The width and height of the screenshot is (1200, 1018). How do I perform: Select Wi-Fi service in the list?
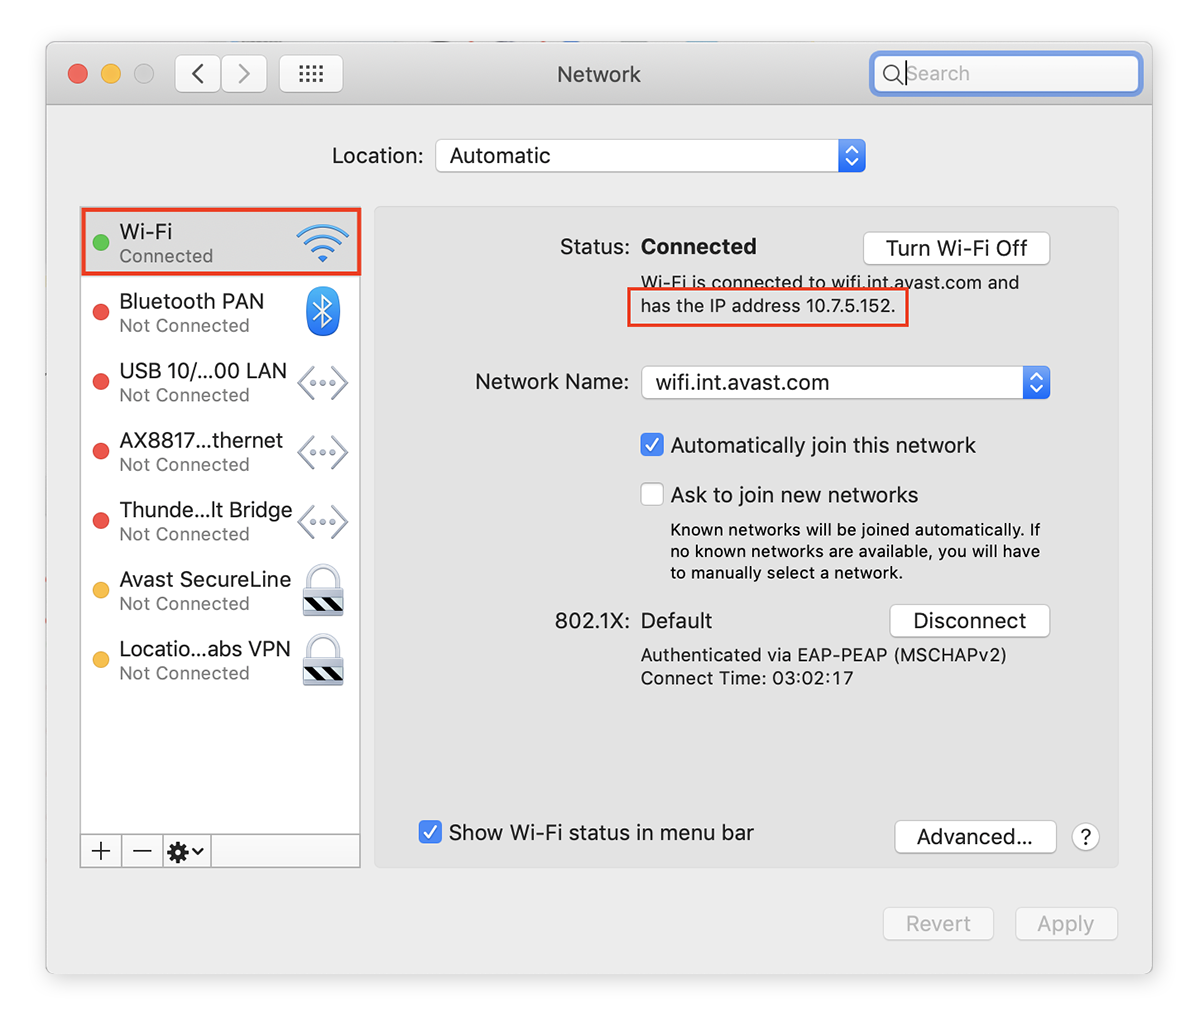(220, 242)
